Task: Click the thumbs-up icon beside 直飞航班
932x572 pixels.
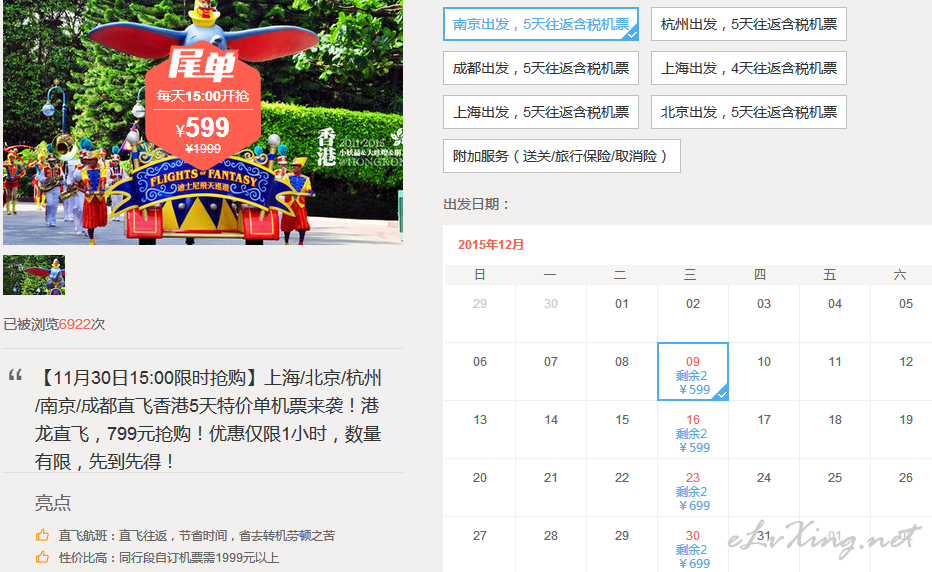Action: click(x=42, y=535)
